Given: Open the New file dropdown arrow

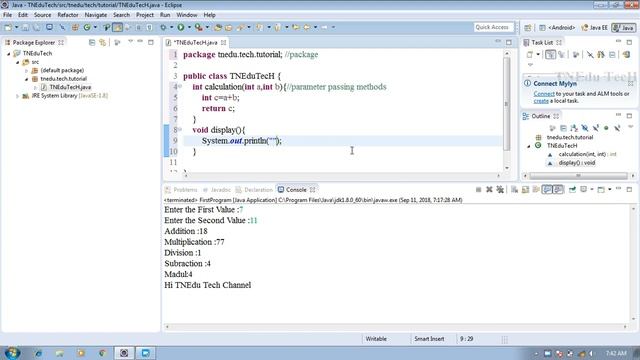Looking at the screenshot, I should point(16,27).
